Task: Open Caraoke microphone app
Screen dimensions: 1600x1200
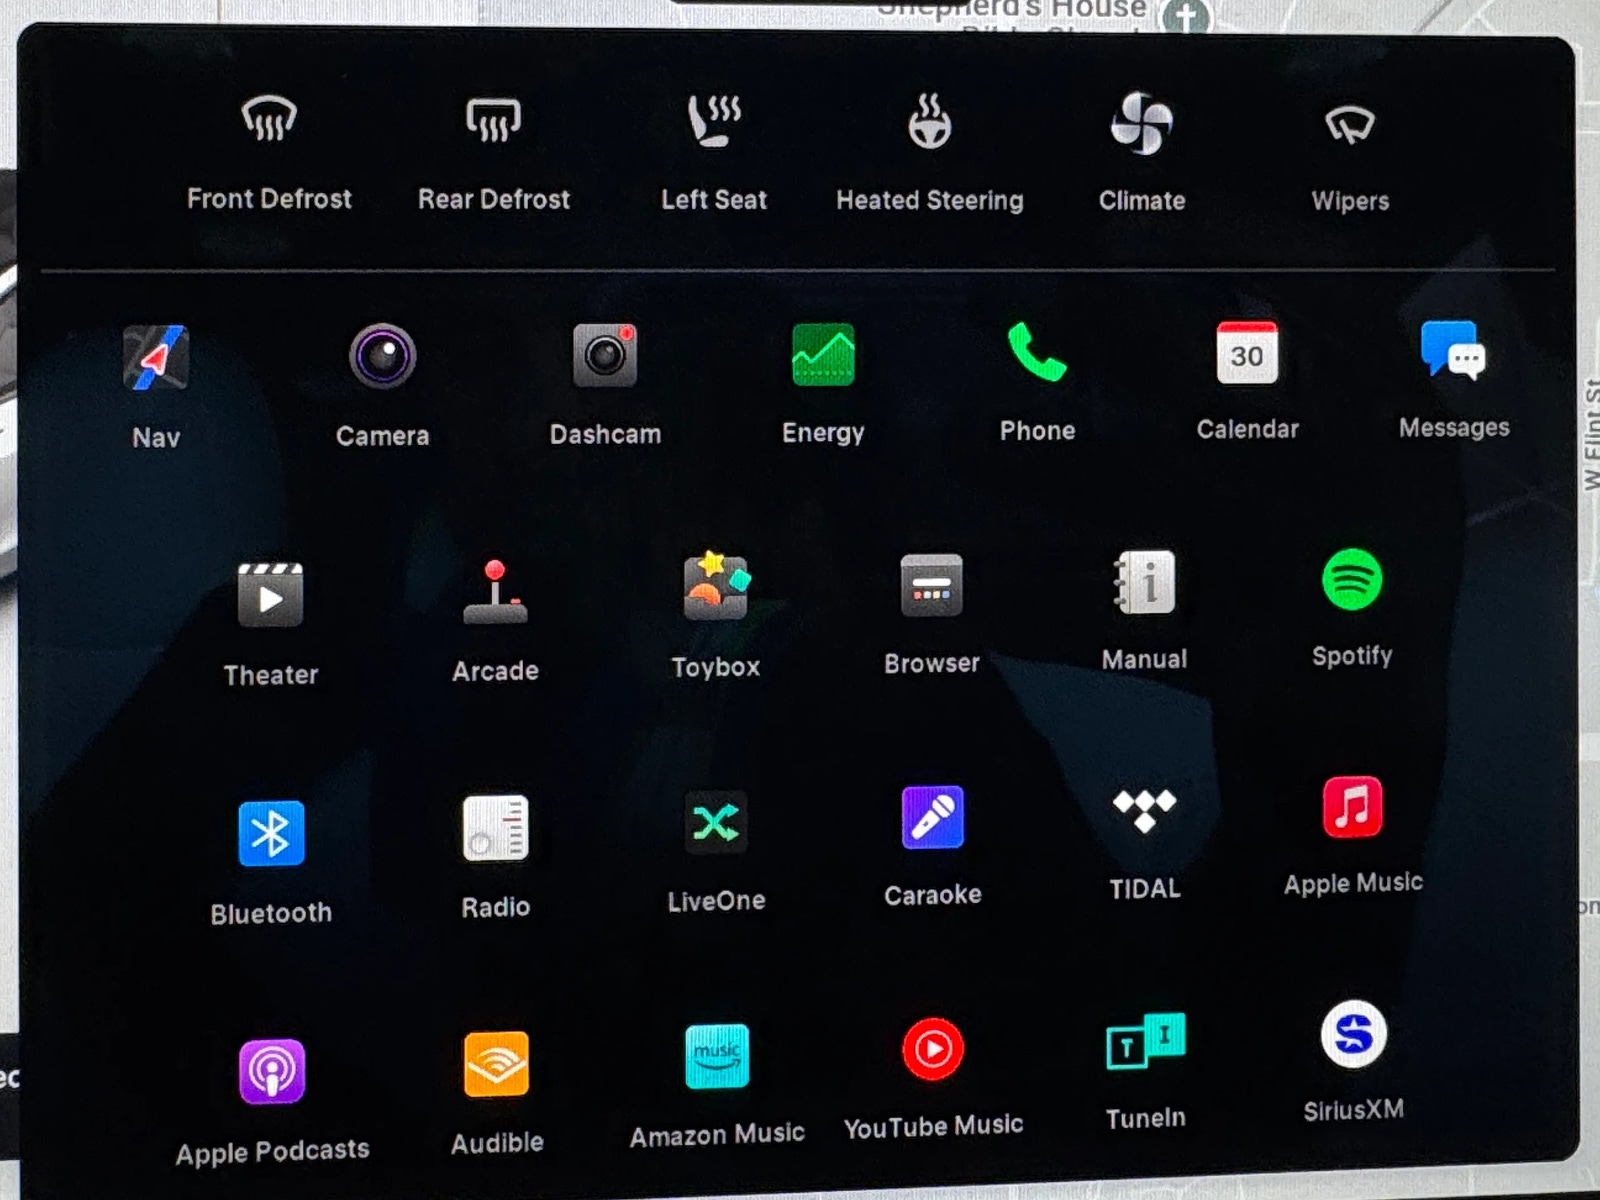Action: click(932, 818)
